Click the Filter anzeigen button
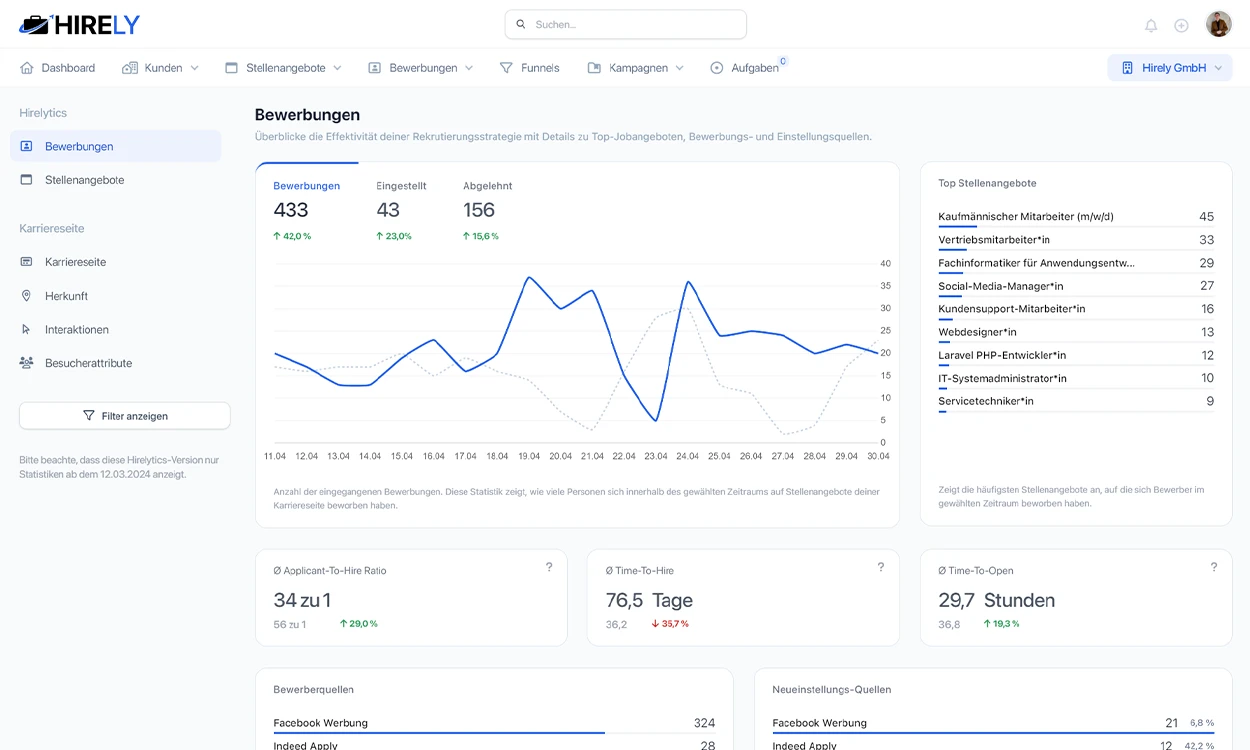 (x=124, y=415)
